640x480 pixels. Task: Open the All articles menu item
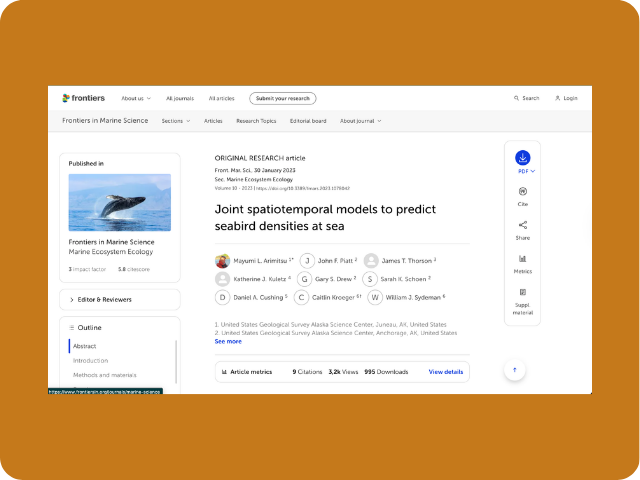(222, 98)
